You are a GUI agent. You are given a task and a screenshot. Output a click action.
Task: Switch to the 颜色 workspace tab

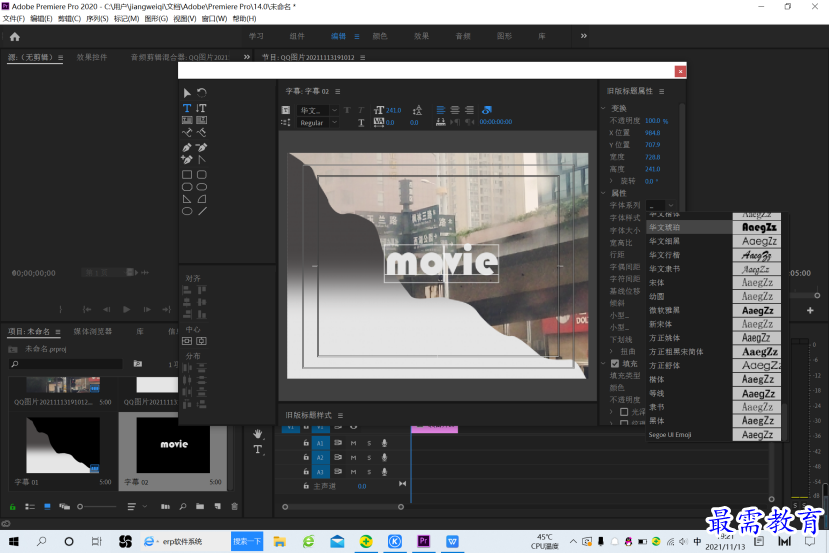click(380, 36)
